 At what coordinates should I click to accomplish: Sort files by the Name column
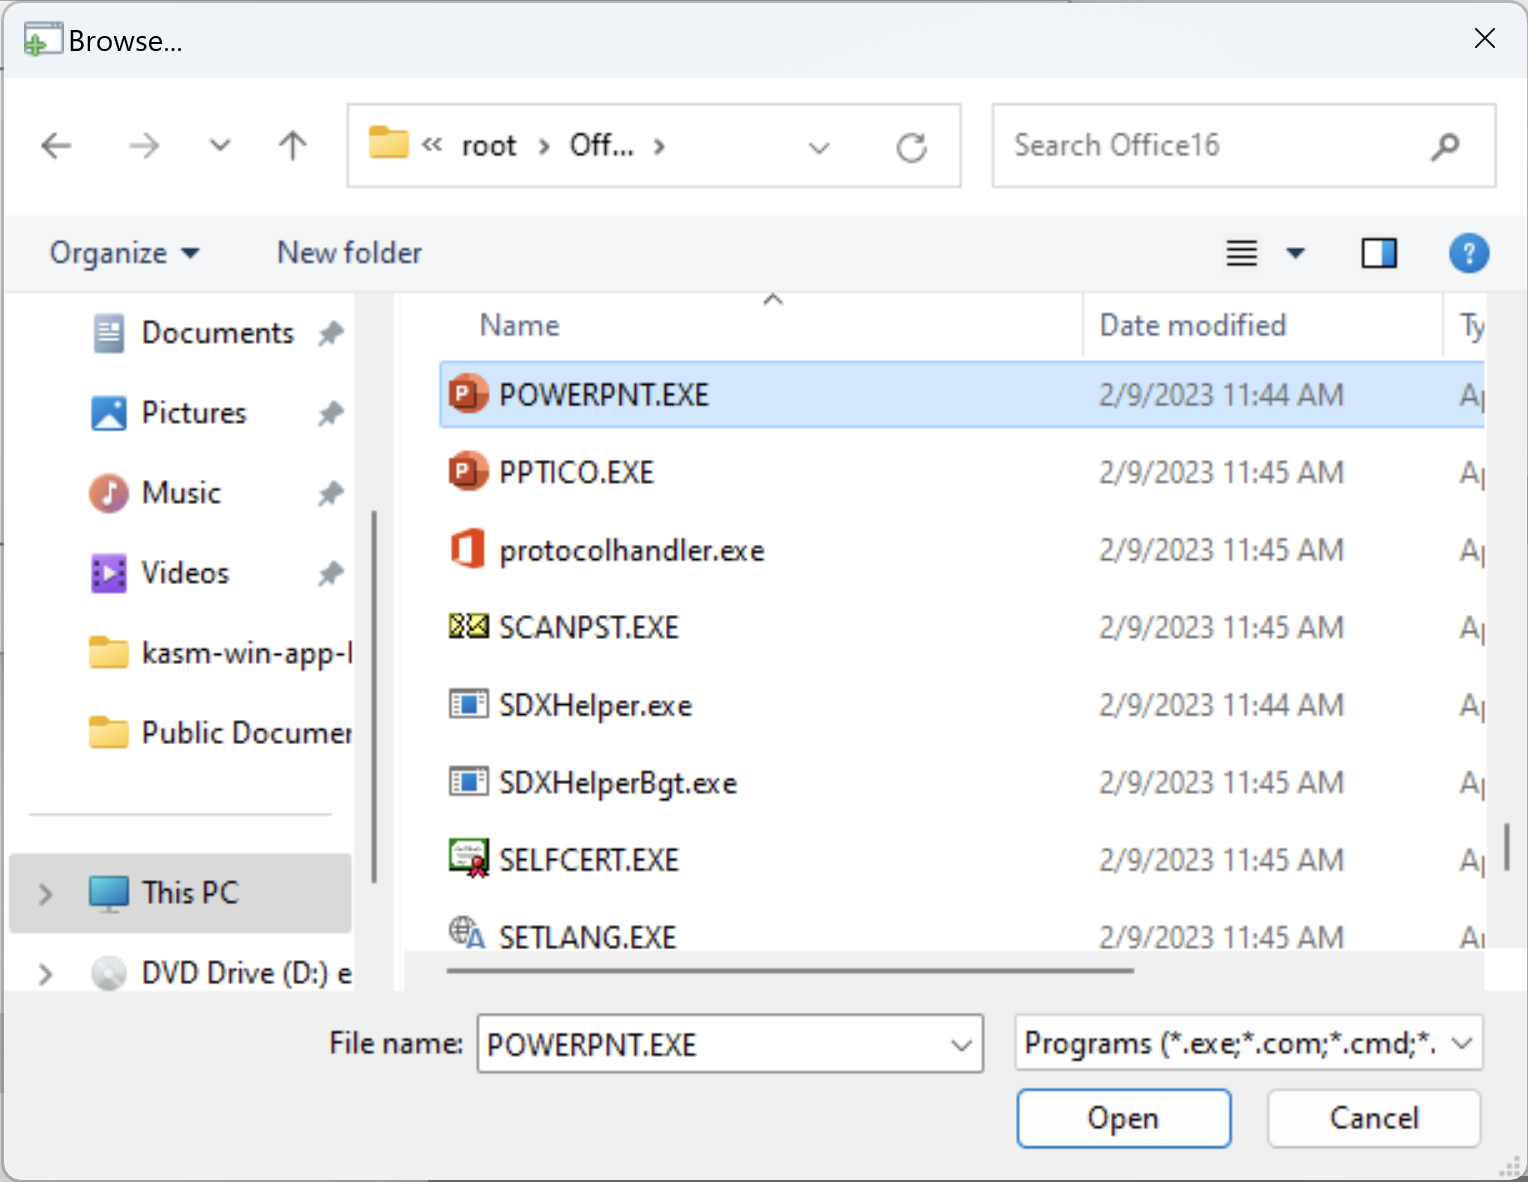click(519, 325)
